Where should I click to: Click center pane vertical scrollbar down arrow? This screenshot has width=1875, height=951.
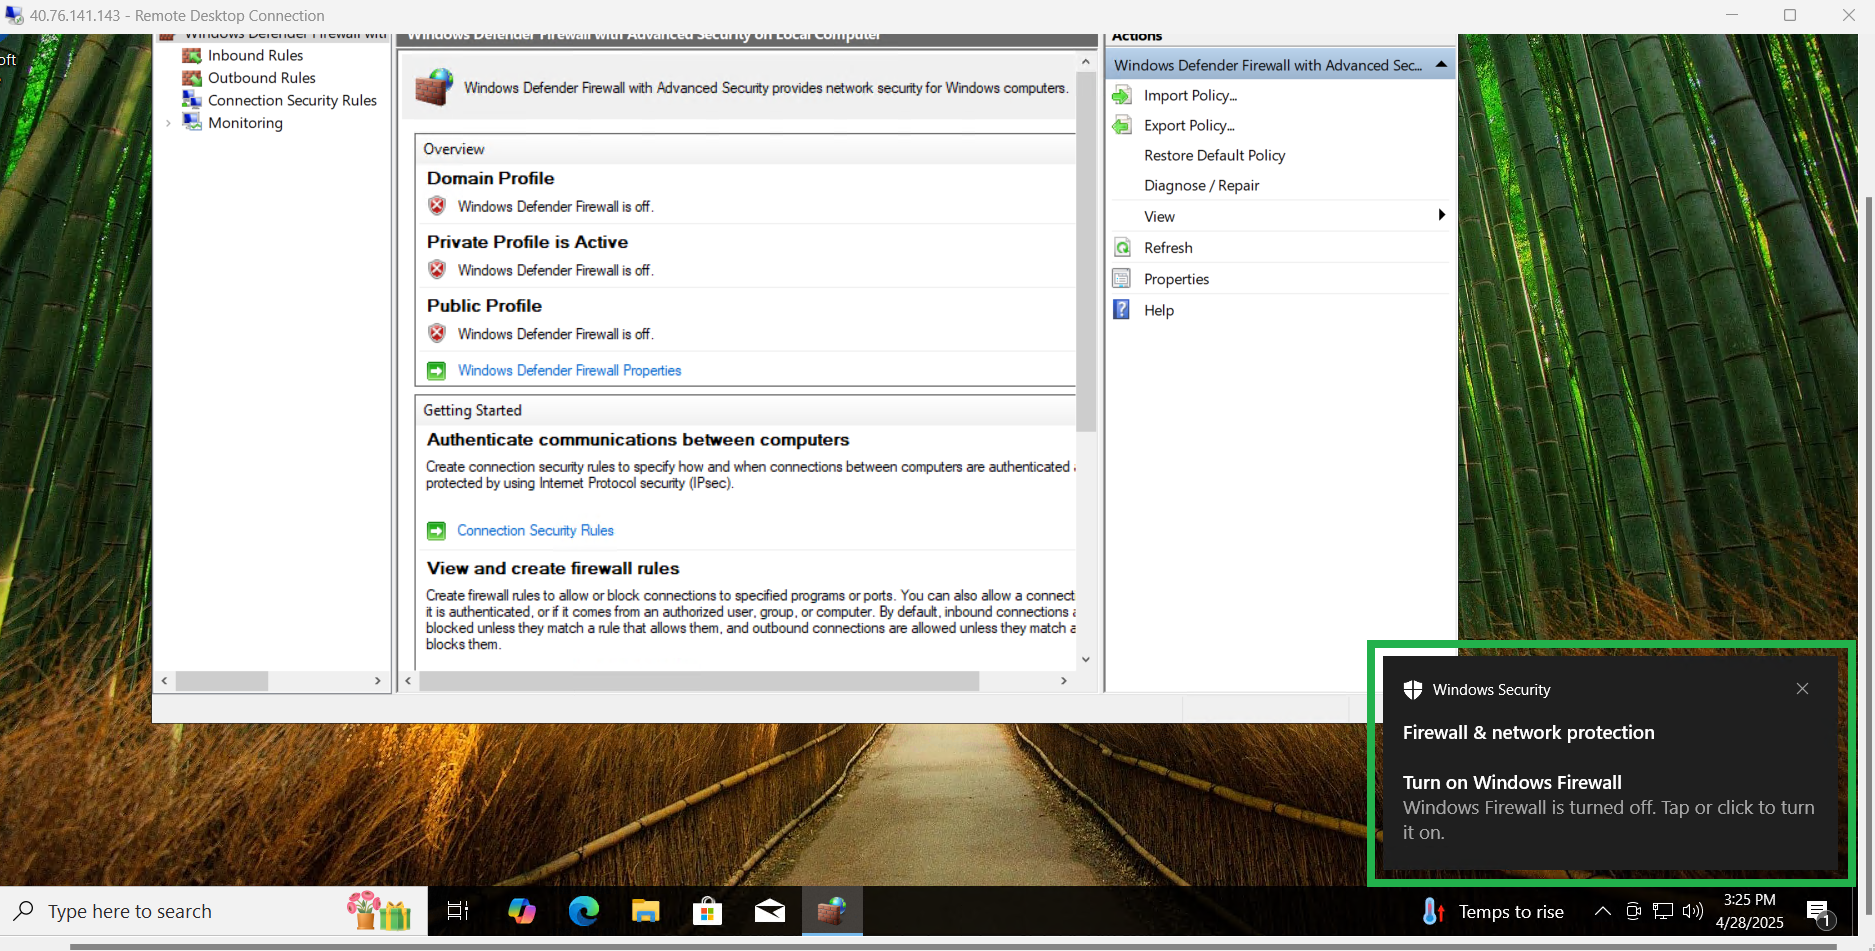[x=1086, y=660]
